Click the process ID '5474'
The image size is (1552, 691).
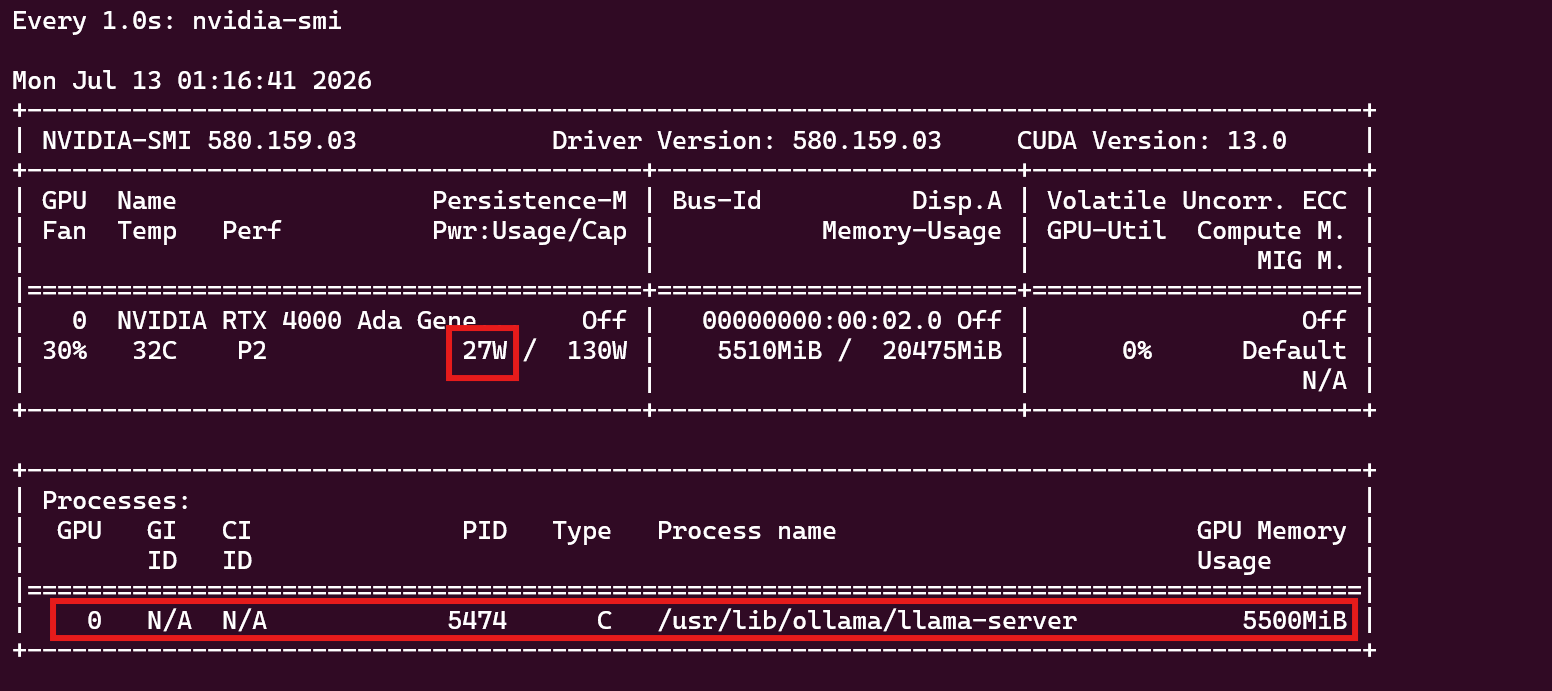(477, 621)
